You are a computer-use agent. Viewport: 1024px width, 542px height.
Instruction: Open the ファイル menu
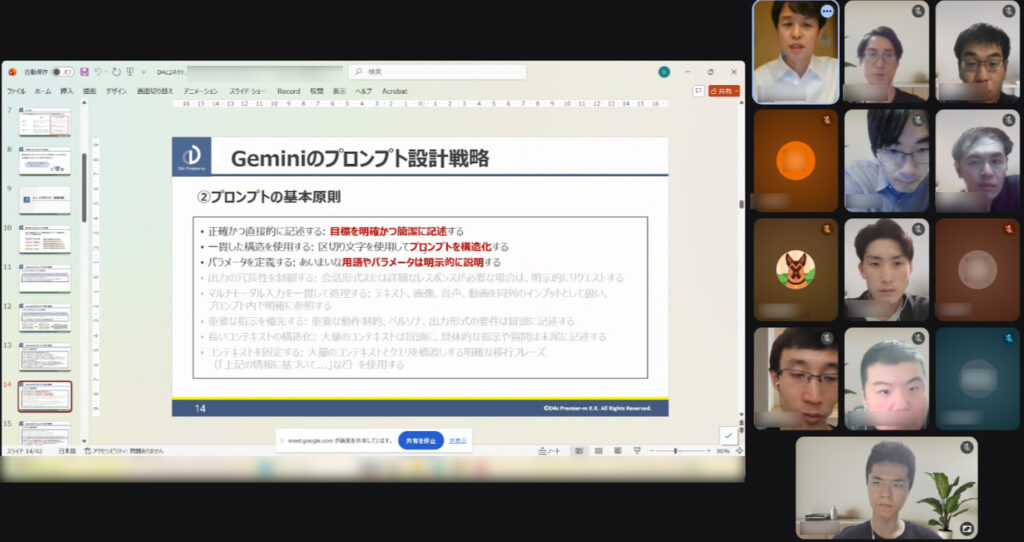point(16,91)
